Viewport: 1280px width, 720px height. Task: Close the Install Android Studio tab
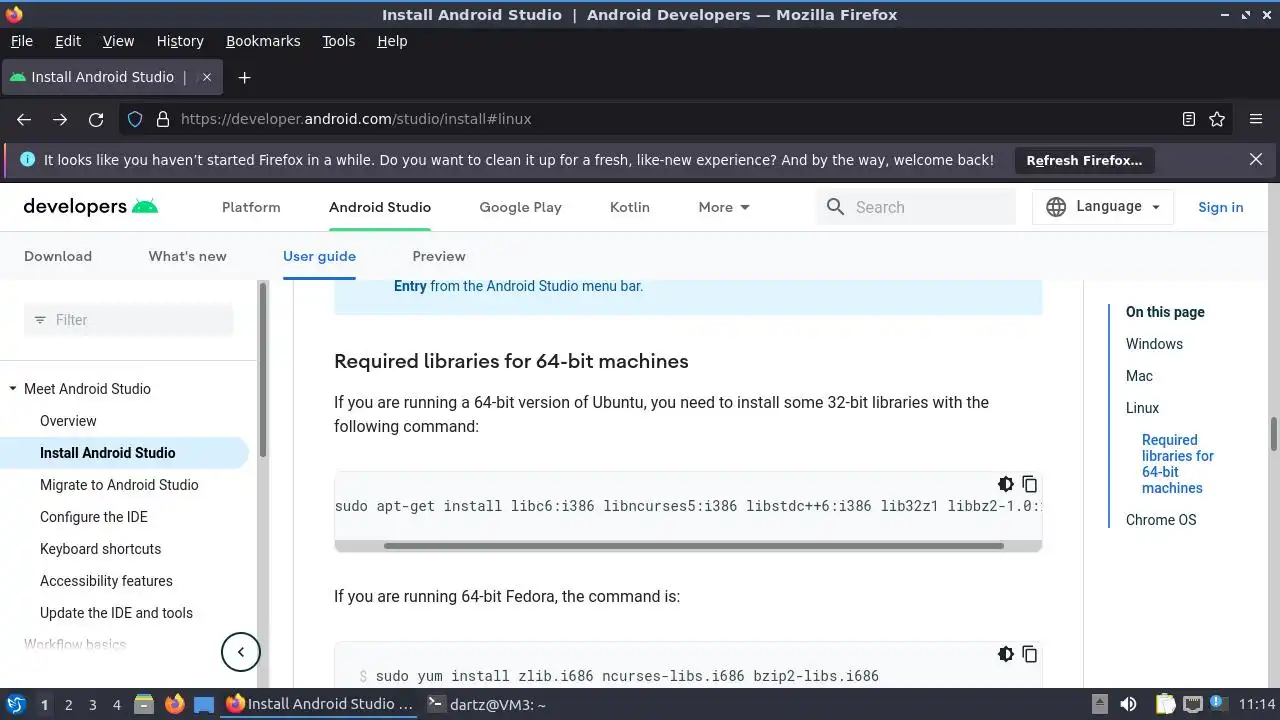tap(207, 77)
